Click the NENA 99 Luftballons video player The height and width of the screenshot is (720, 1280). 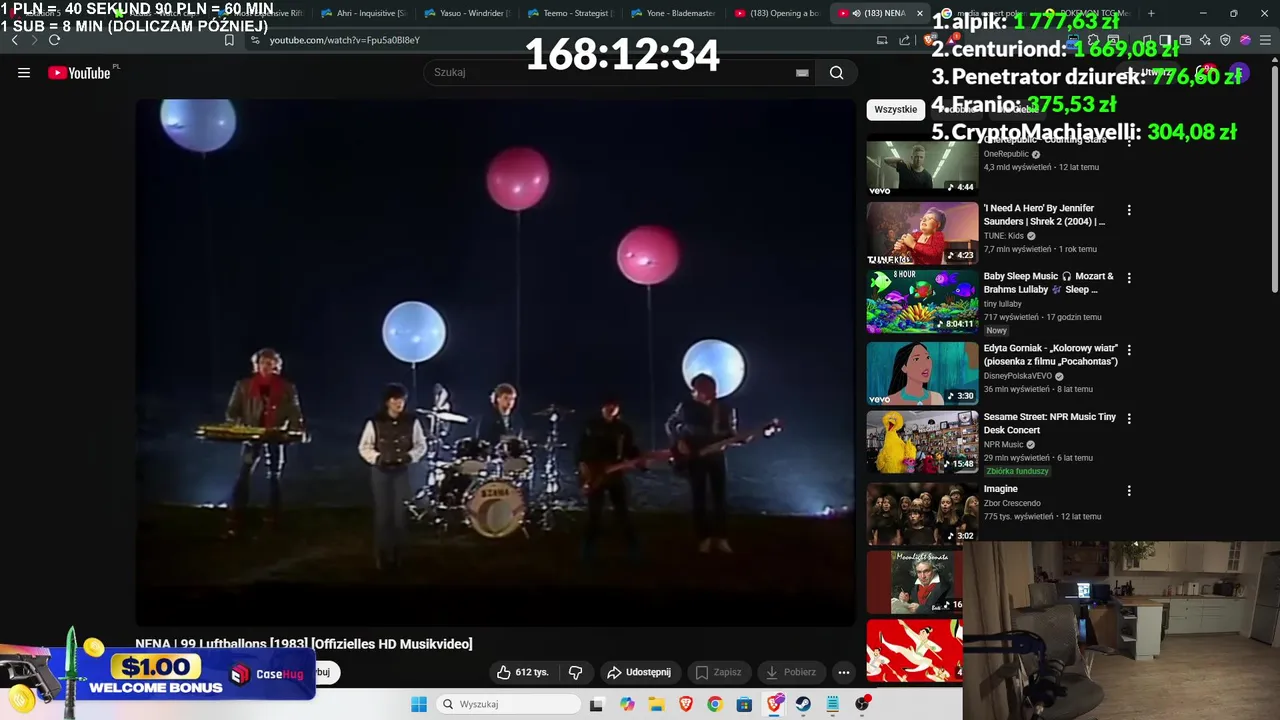point(495,362)
